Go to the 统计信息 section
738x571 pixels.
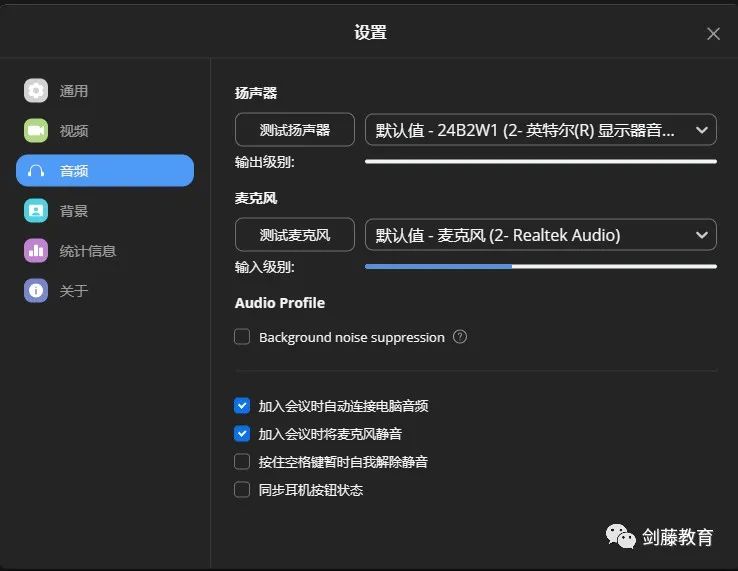[105, 250]
